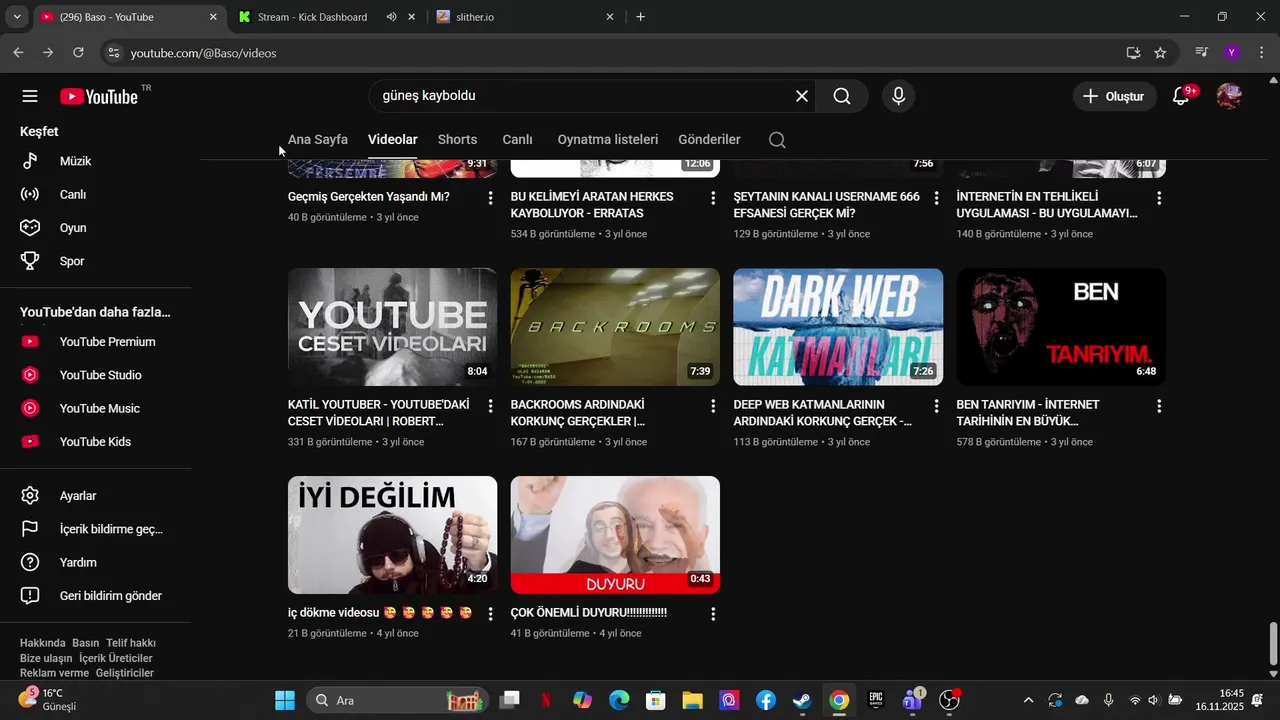
Task: Open options for iç dökme videosu
Action: click(x=490, y=614)
